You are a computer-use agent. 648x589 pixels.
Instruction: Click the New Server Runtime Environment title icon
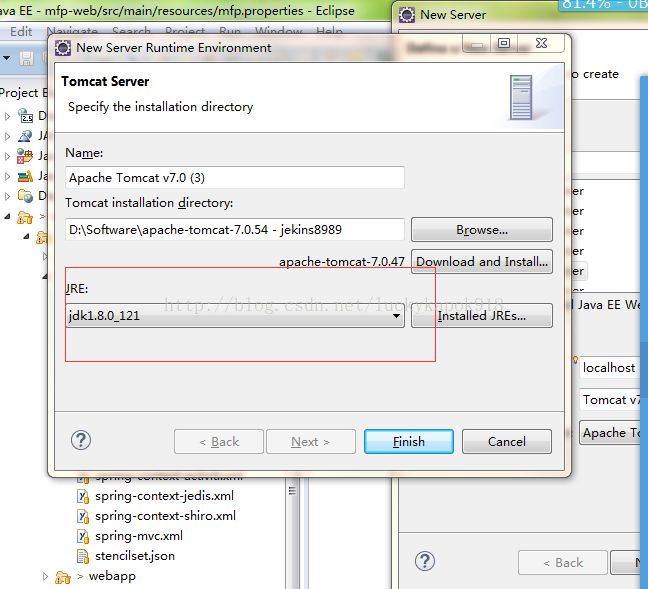coord(63,48)
